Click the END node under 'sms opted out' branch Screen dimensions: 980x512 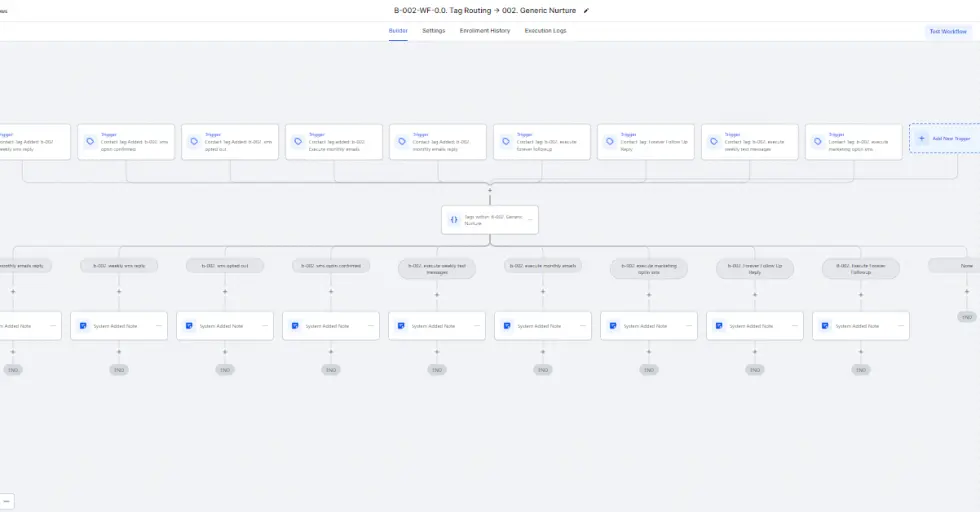[x=225, y=370]
